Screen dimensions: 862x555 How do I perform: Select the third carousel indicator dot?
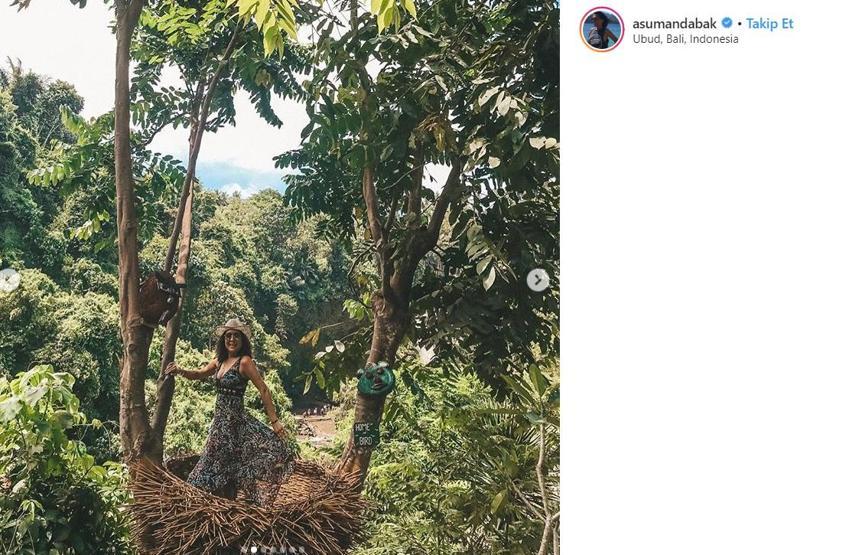263,550
